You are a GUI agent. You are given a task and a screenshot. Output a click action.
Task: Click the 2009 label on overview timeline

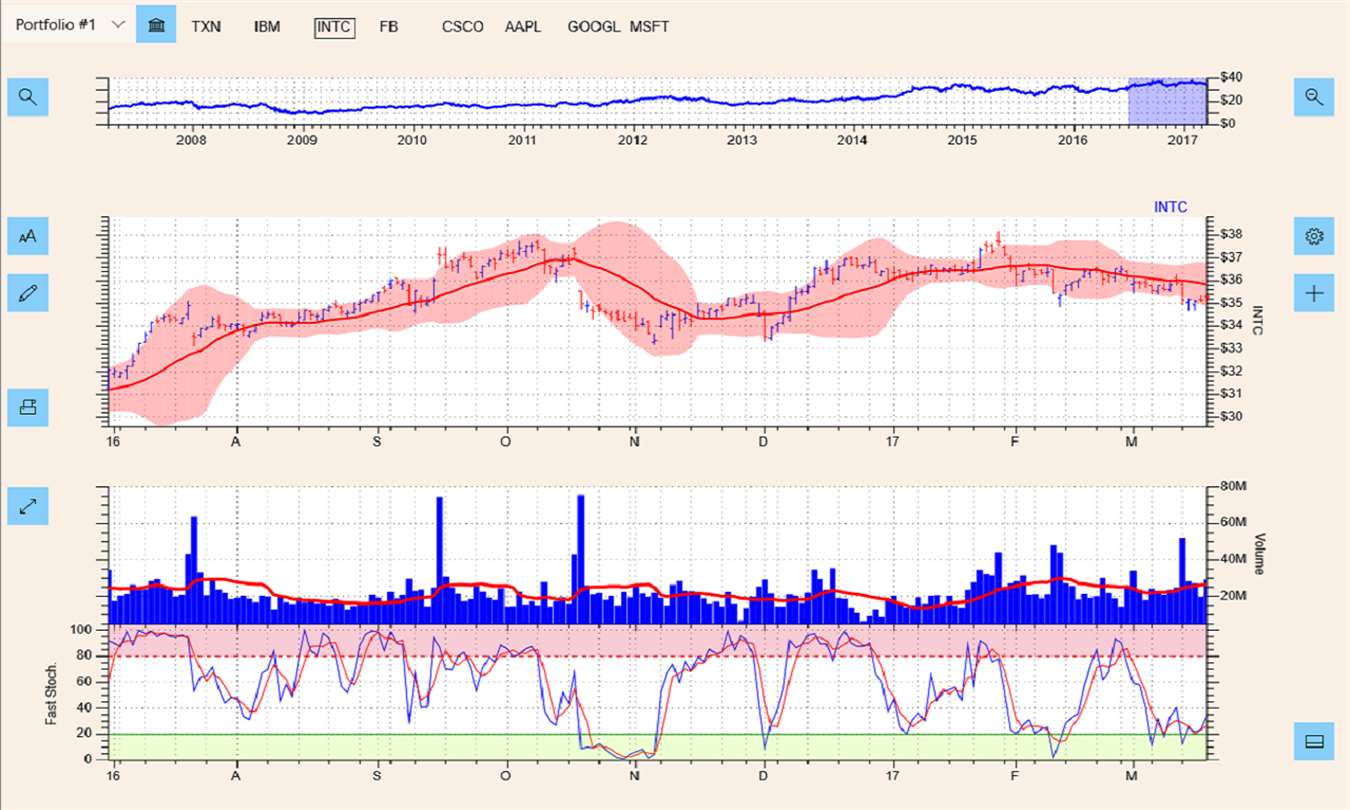(301, 141)
